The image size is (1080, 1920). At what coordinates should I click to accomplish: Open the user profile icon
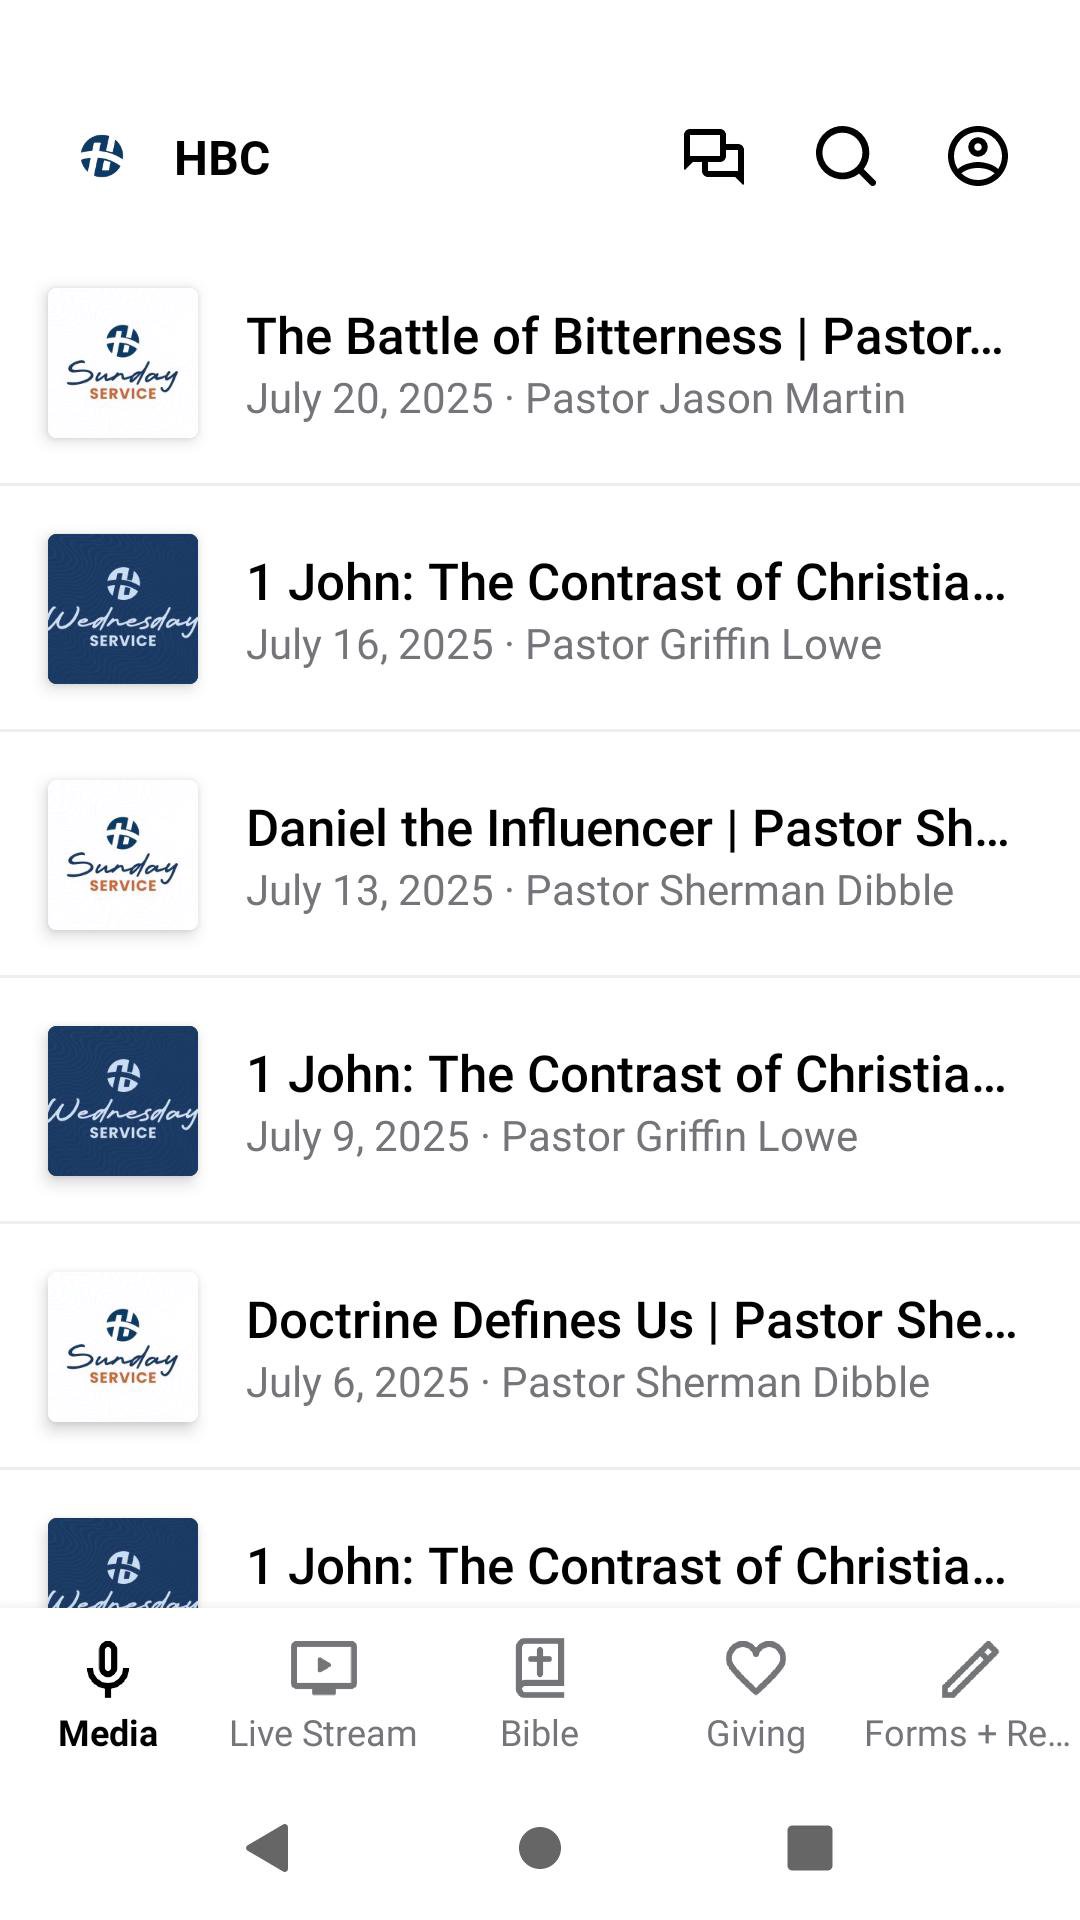tap(977, 157)
